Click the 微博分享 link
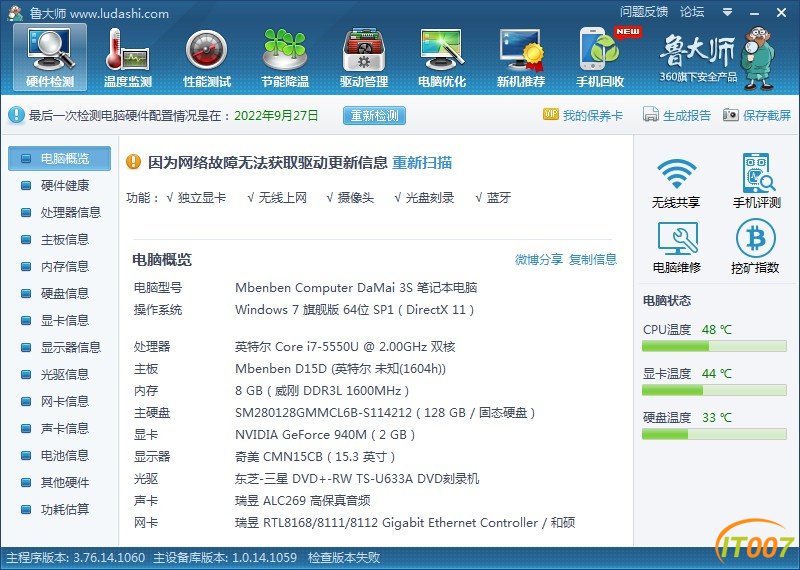The width and height of the screenshot is (800, 570). 538,260
